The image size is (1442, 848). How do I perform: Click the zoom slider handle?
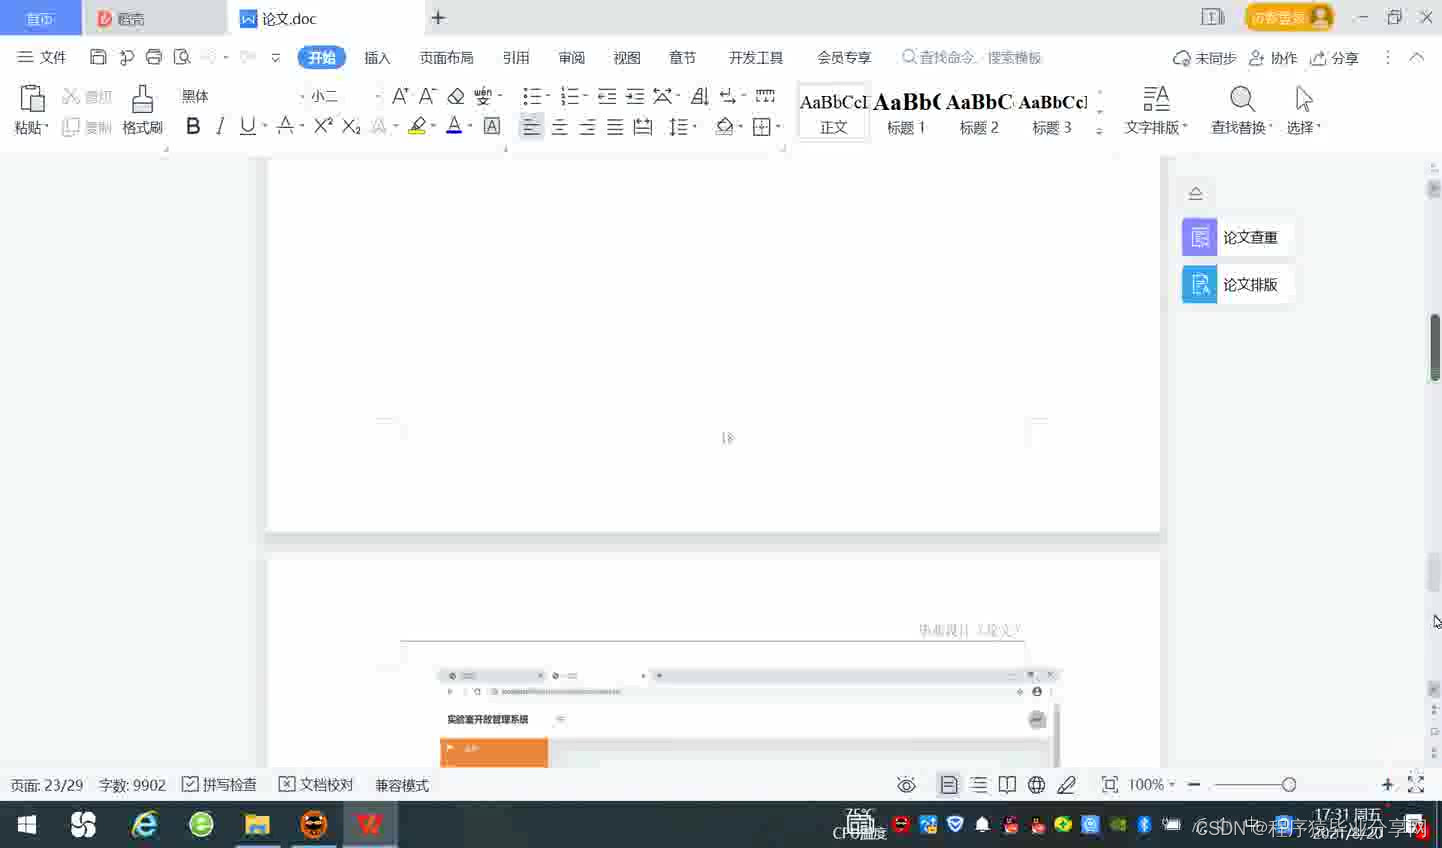click(x=1289, y=785)
